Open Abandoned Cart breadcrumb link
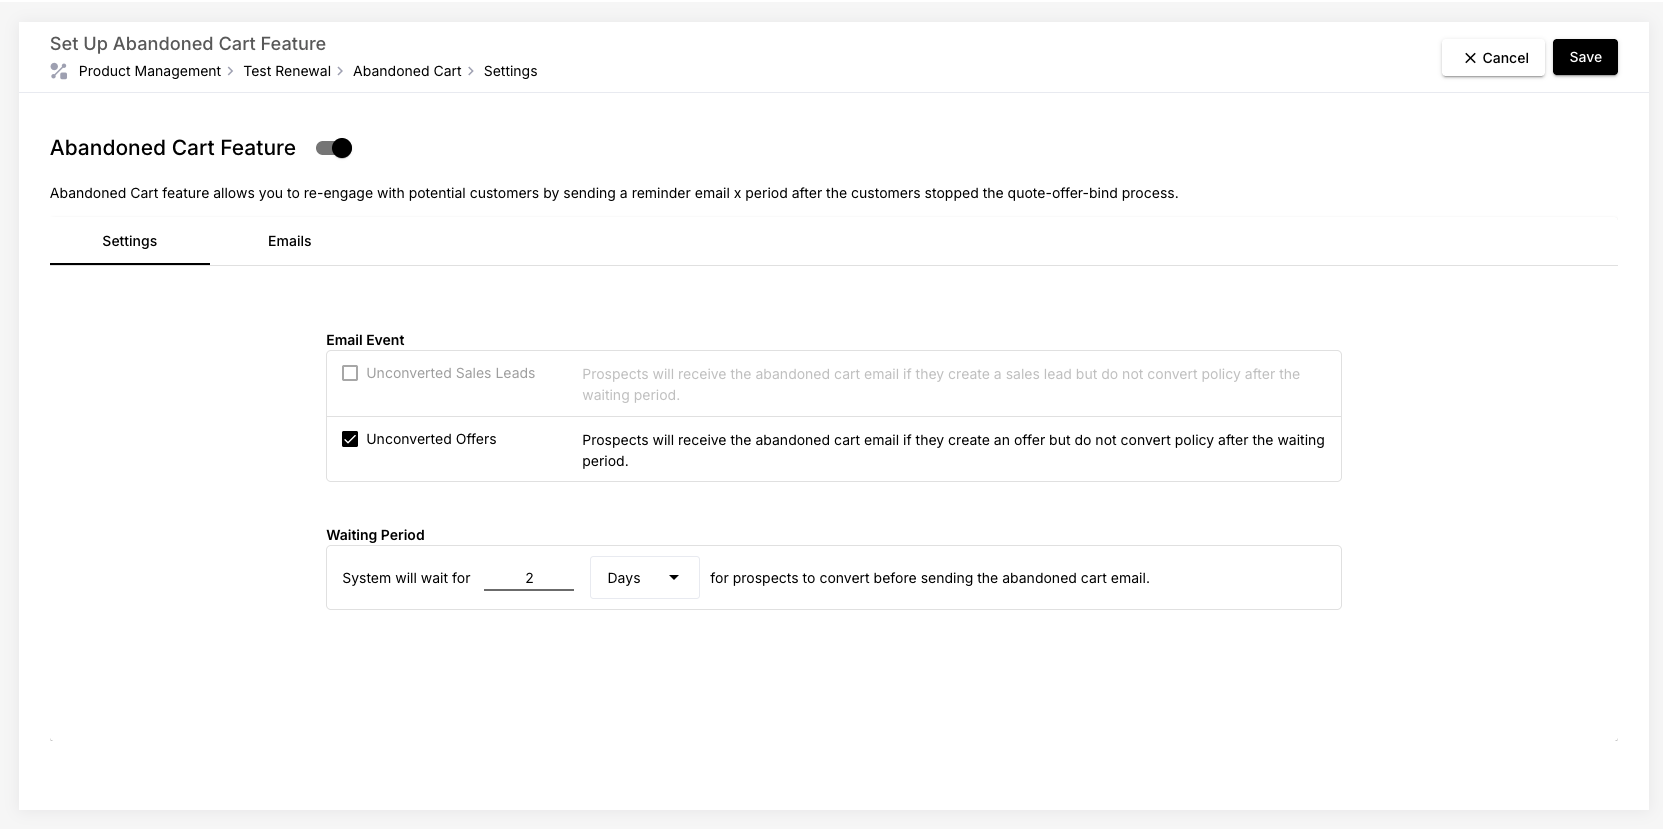1663x829 pixels. click(x=407, y=71)
